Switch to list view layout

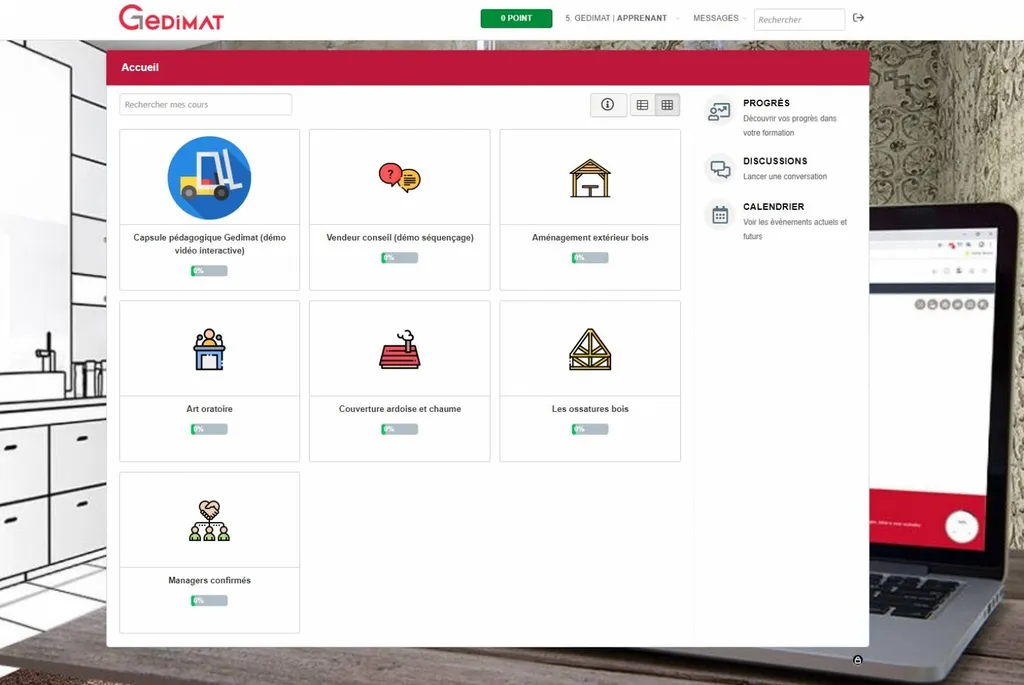tap(643, 105)
